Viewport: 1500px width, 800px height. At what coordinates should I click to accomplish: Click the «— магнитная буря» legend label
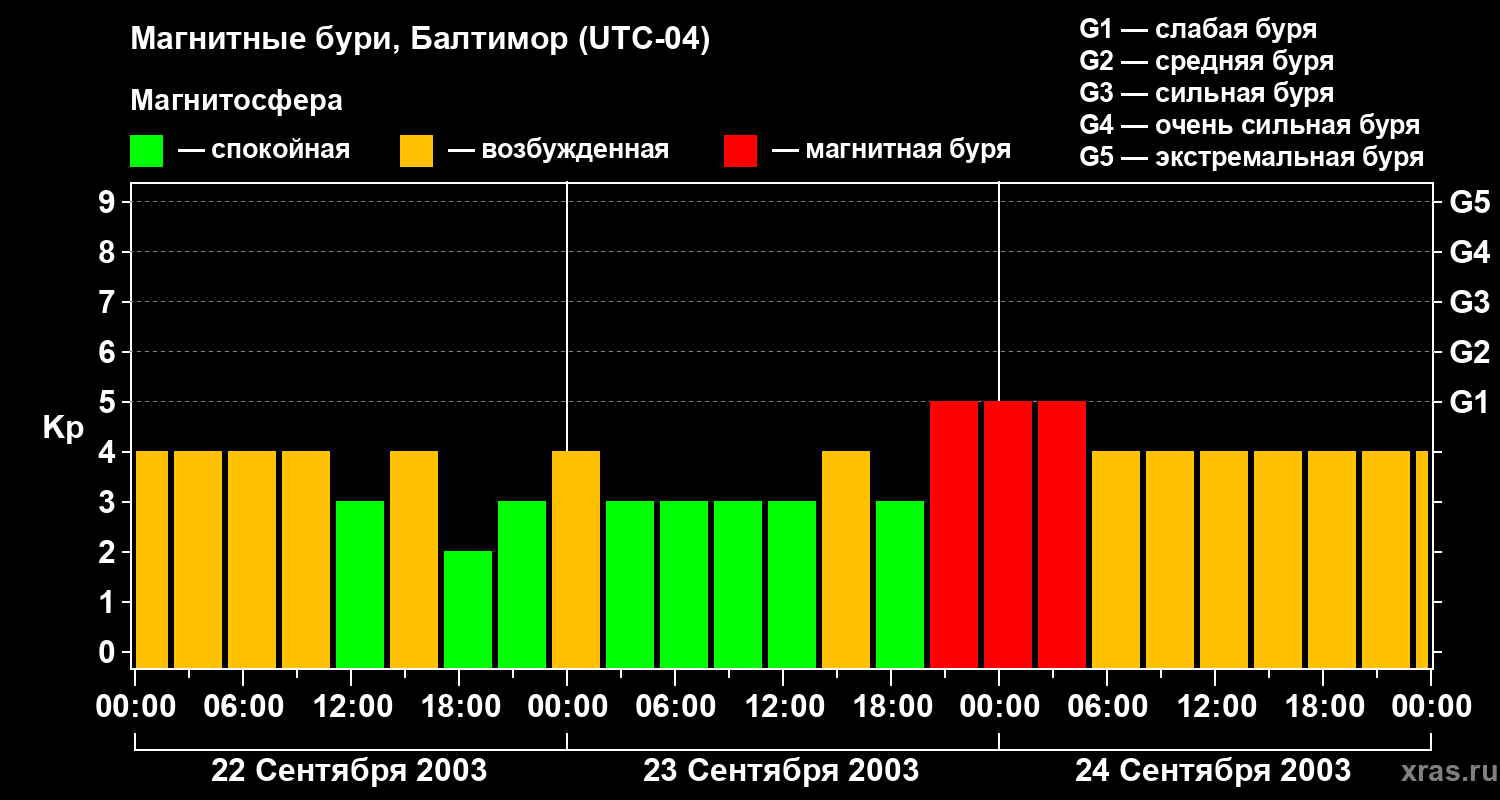(x=891, y=151)
